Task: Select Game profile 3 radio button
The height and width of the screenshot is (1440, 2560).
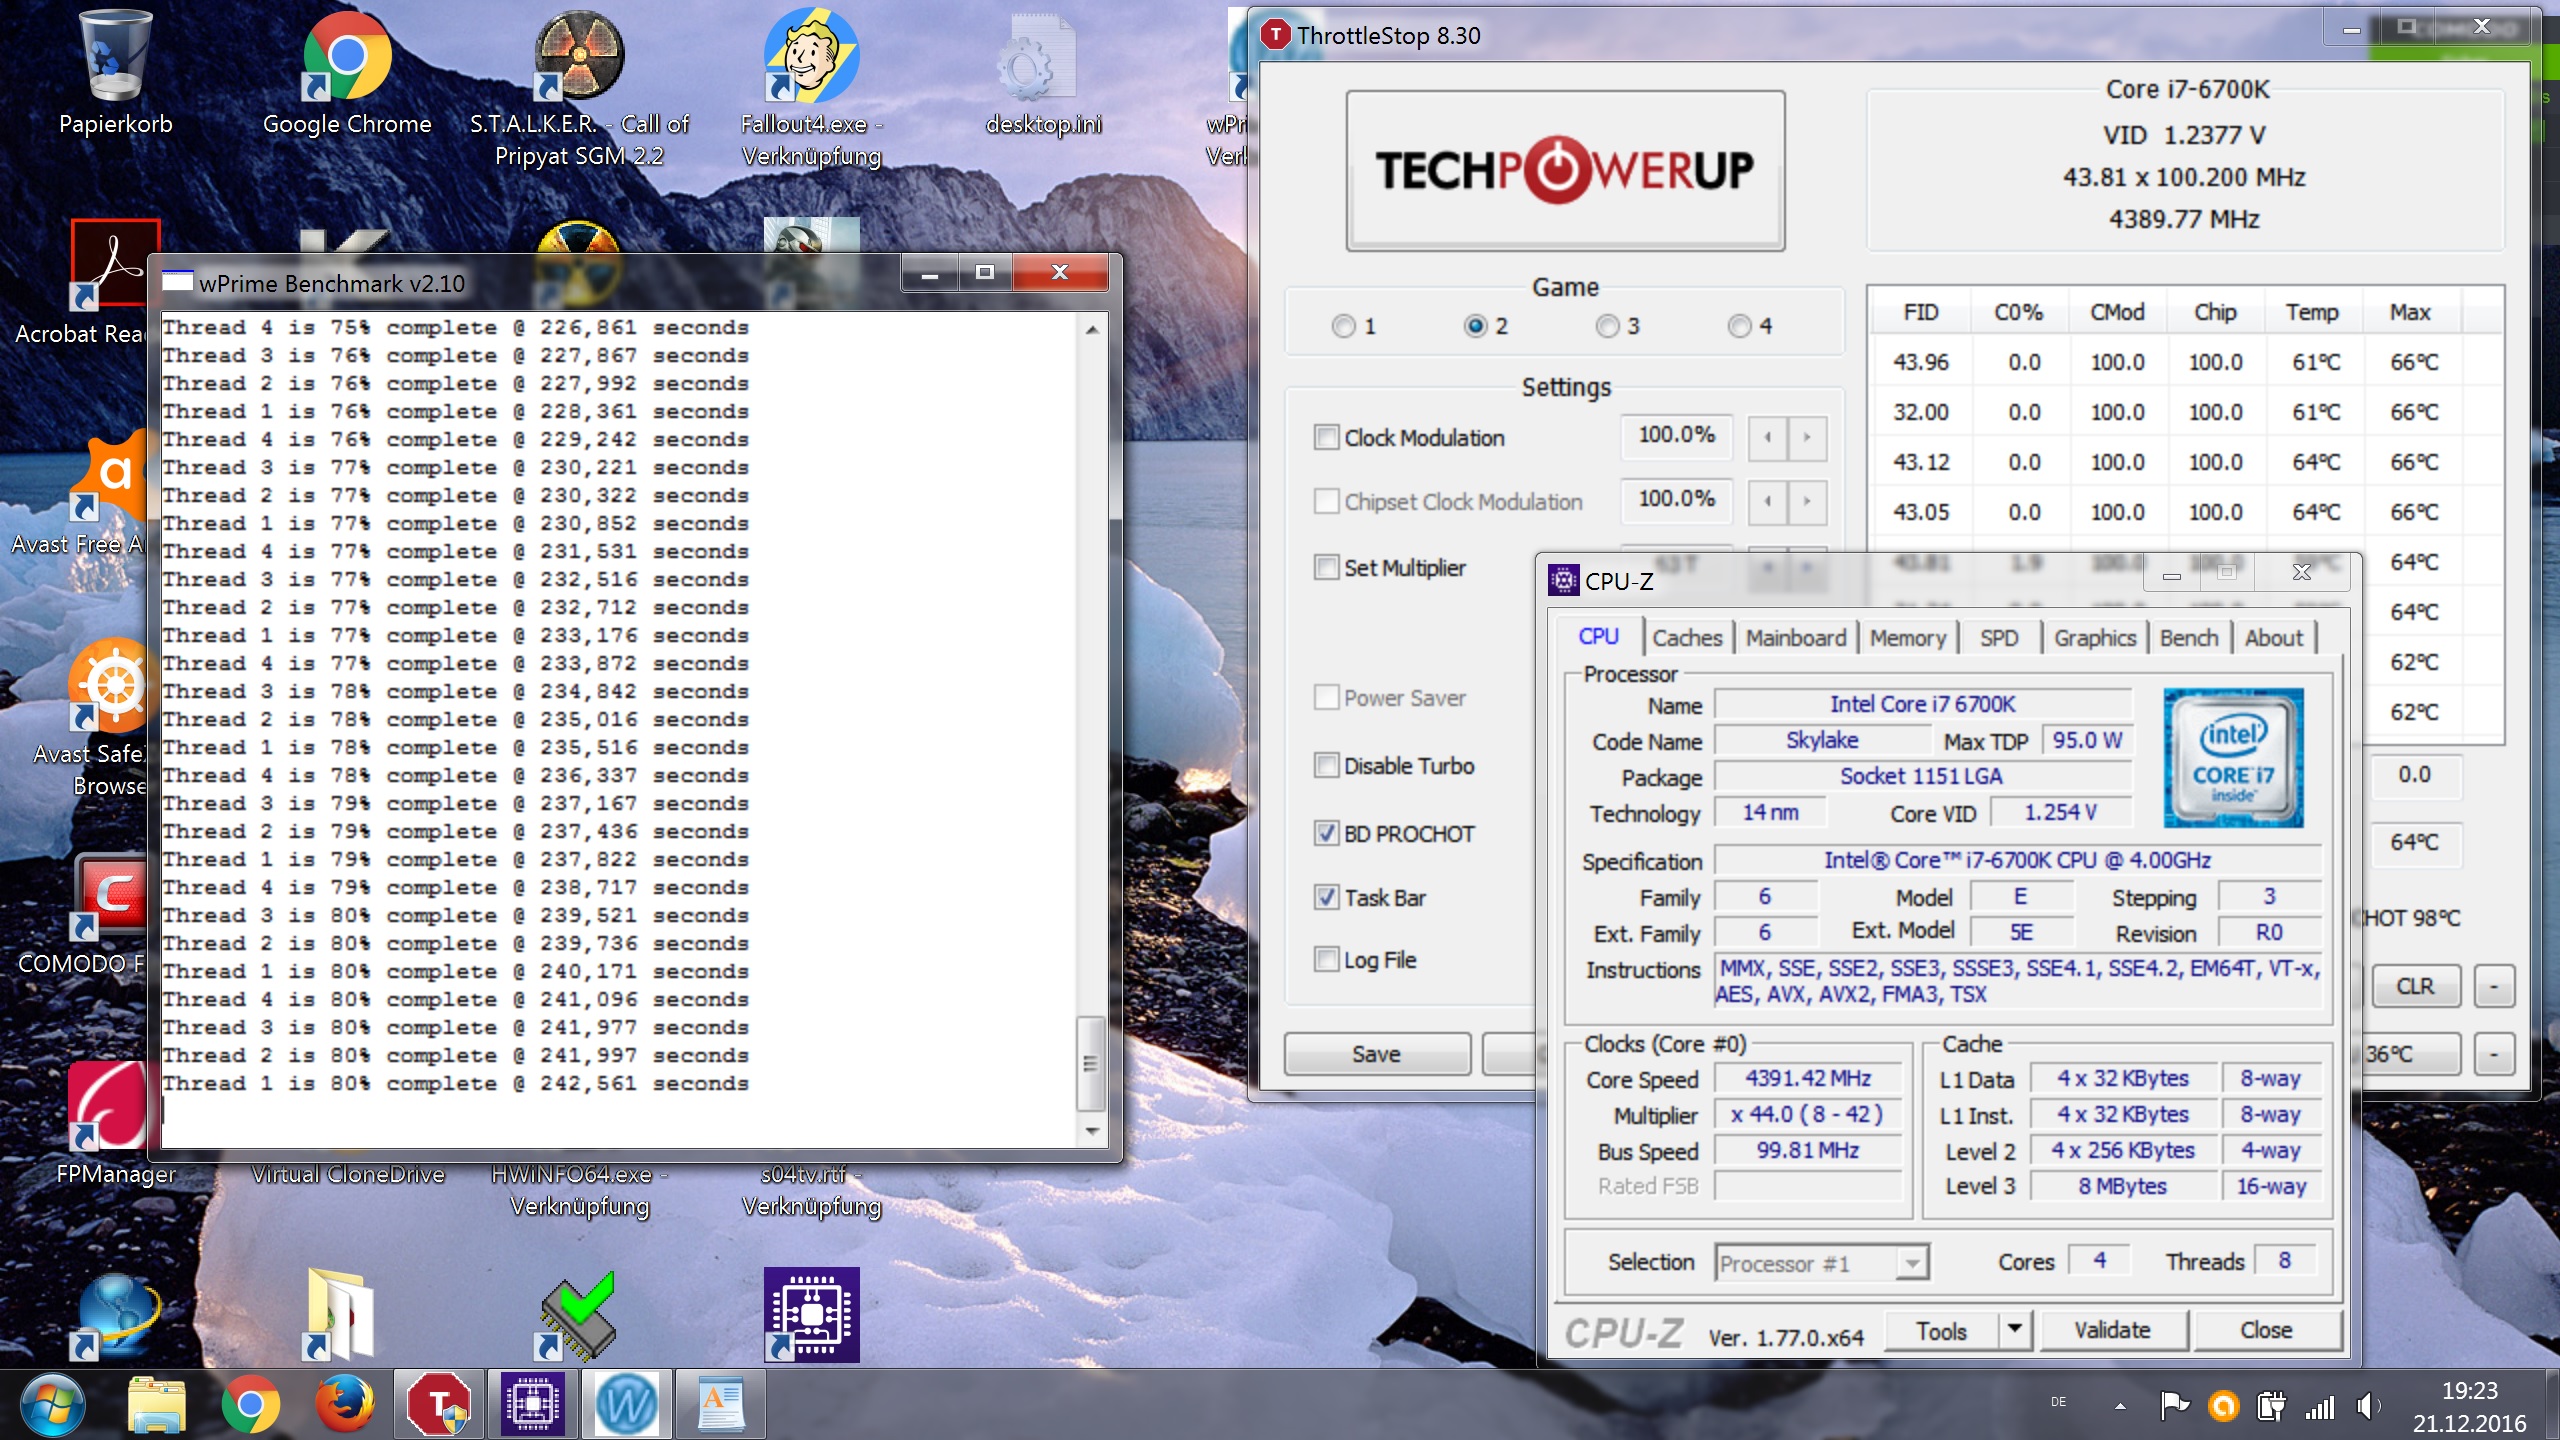Action: (x=1607, y=326)
